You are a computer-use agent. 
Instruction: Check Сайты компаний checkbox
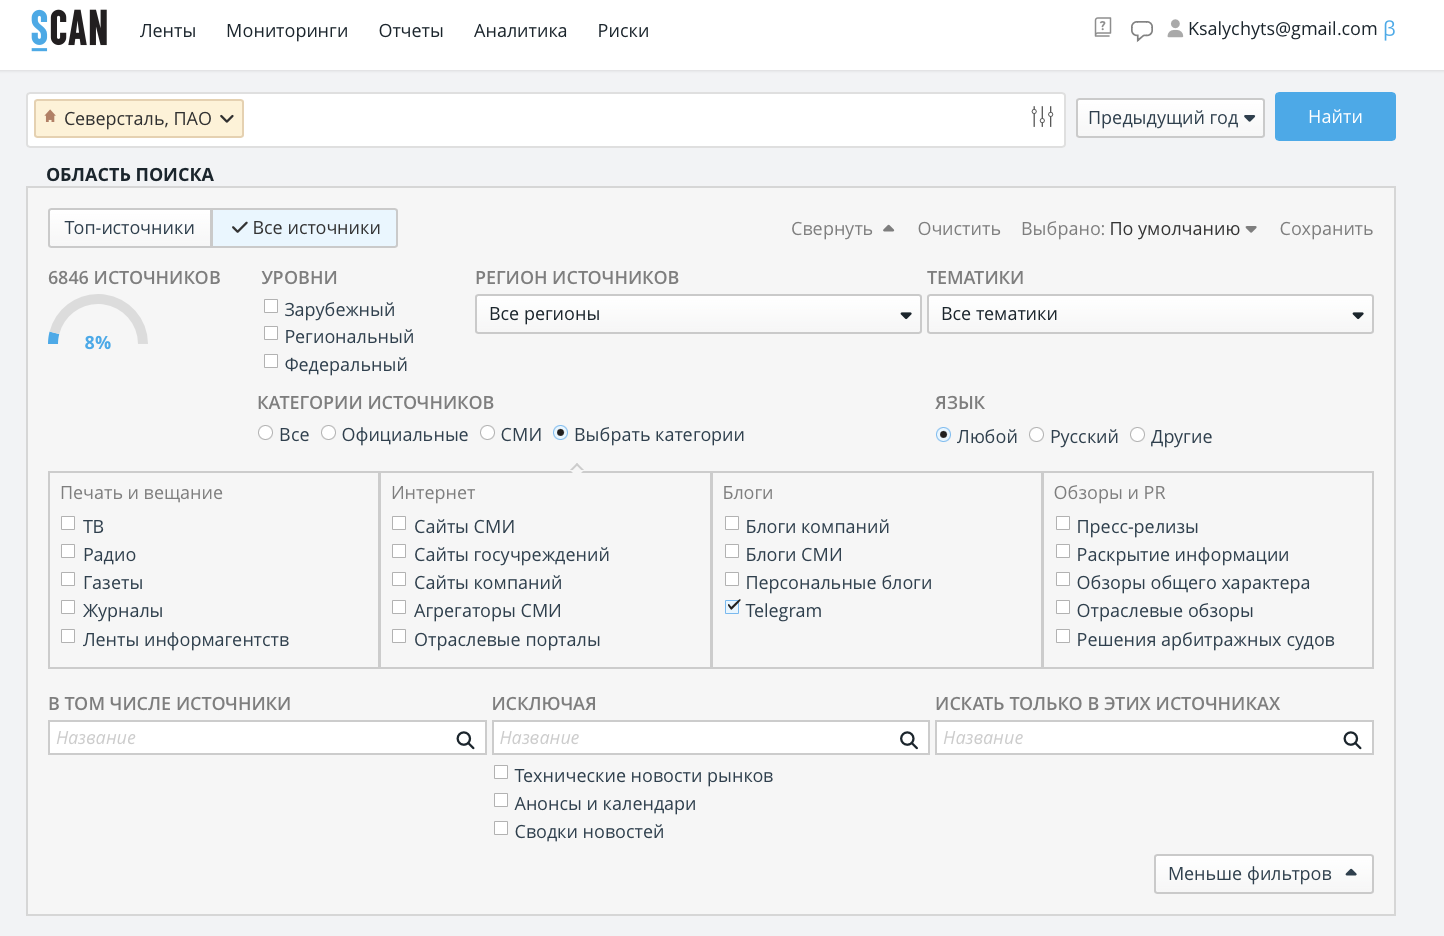click(399, 579)
